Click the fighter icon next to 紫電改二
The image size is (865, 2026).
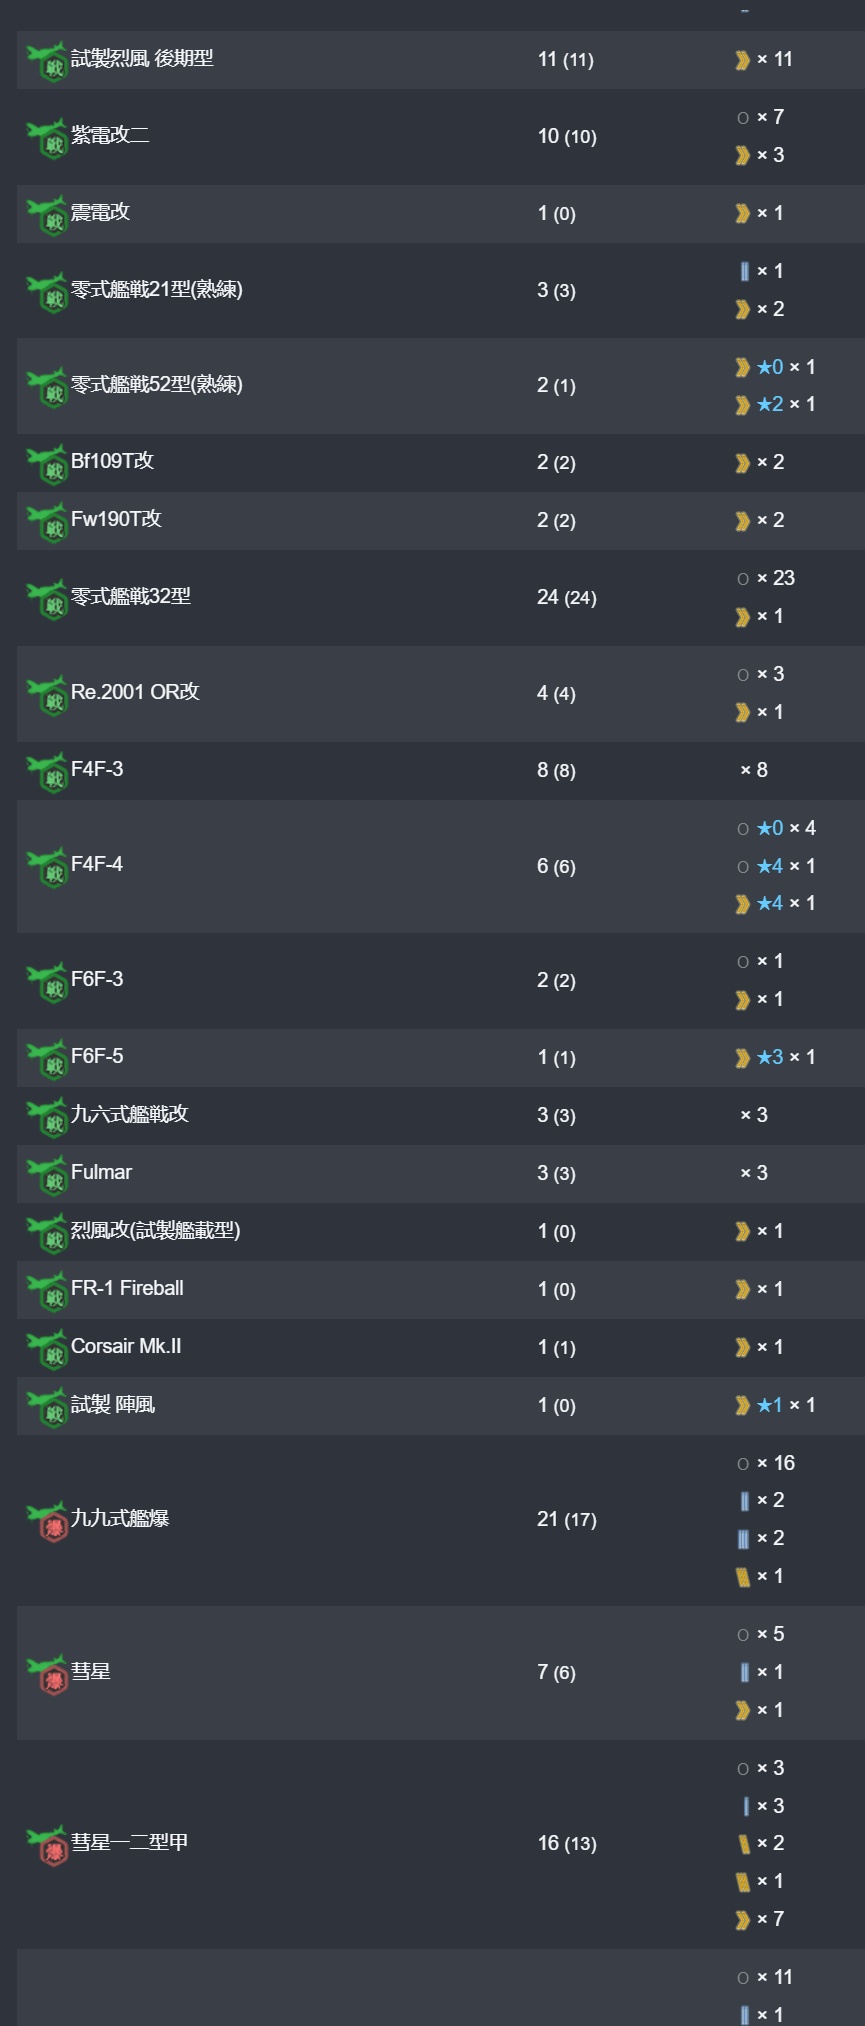click(x=47, y=138)
